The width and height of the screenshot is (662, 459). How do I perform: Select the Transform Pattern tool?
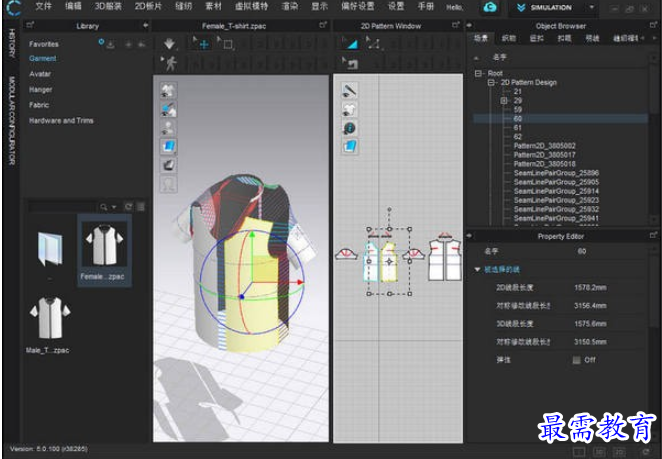point(373,43)
